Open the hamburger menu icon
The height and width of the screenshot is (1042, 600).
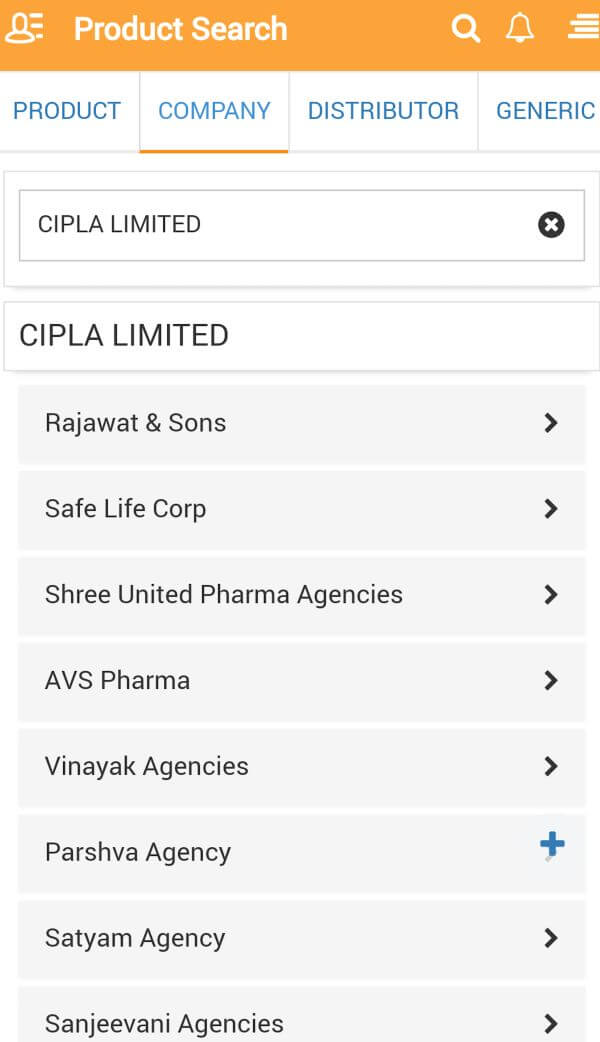[582, 28]
